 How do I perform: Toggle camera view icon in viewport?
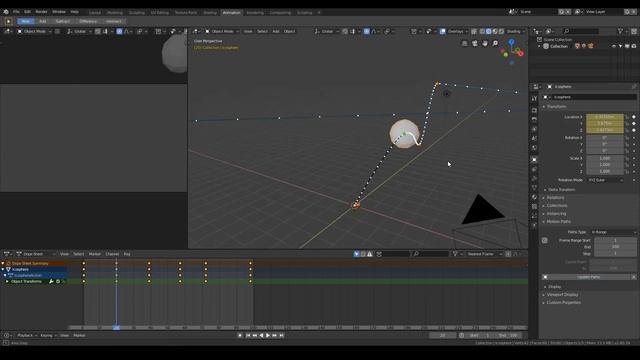[x=475, y=43]
